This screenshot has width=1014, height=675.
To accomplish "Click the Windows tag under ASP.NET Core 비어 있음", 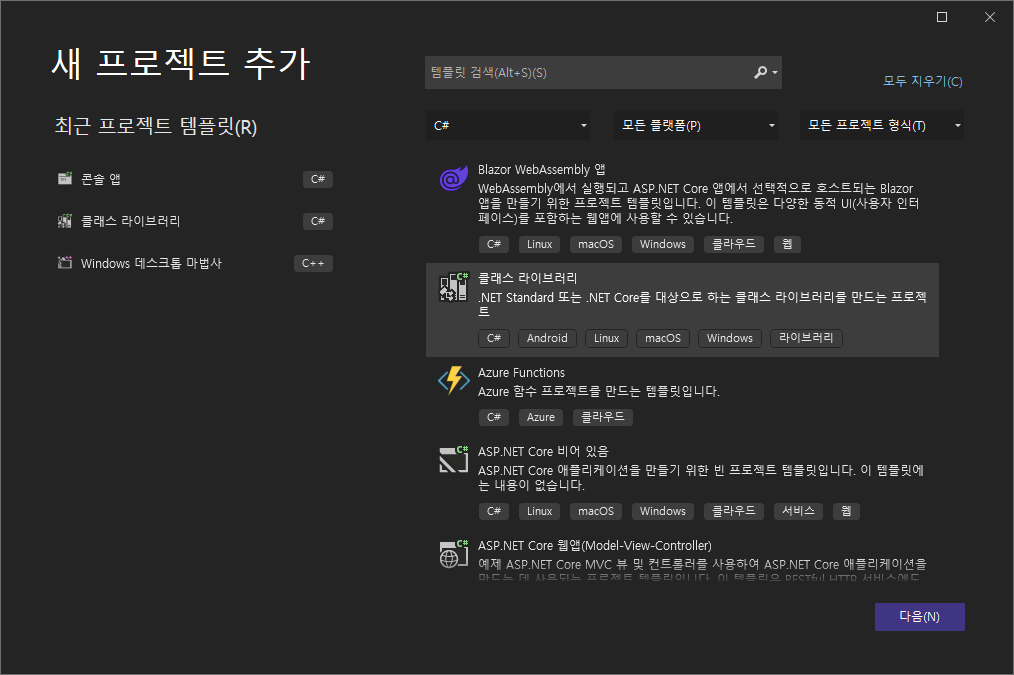I will (663, 511).
